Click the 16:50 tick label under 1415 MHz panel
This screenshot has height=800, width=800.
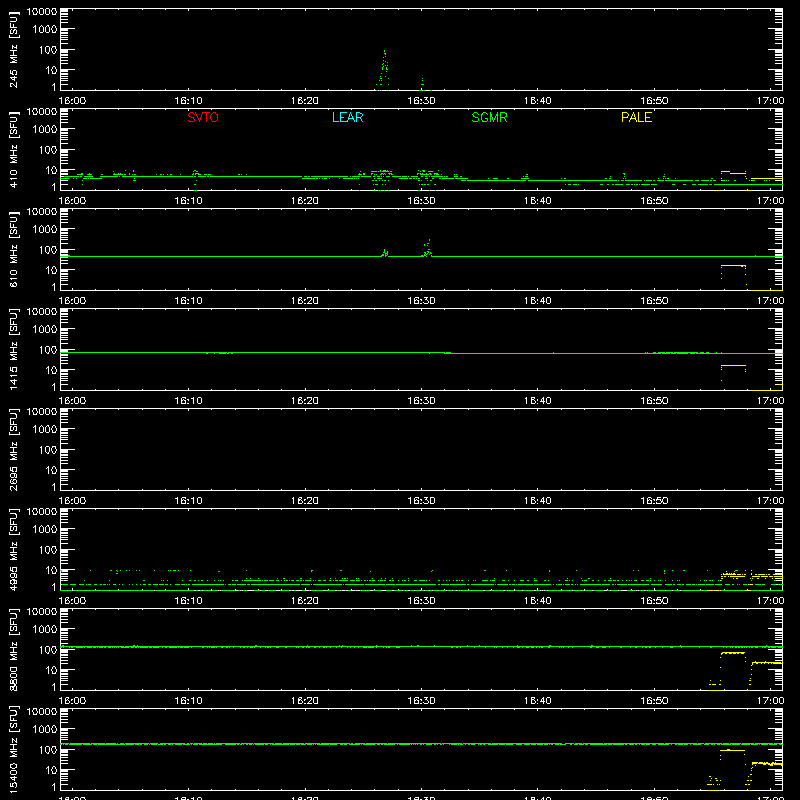(x=654, y=401)
